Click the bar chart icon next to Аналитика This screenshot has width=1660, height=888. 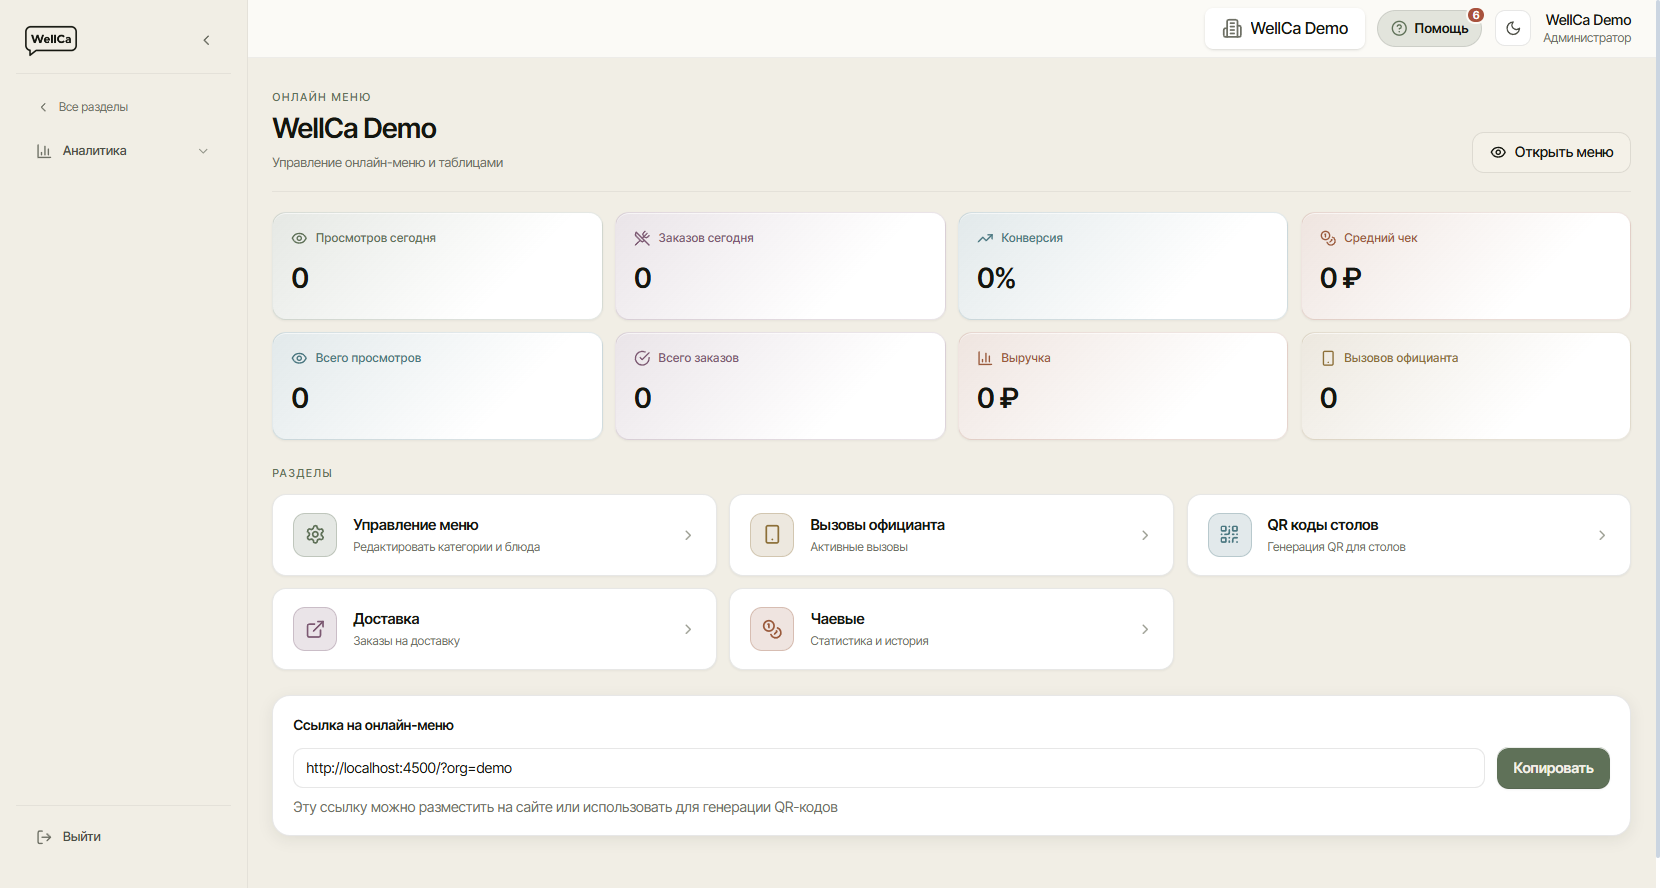tap(44, 151)
